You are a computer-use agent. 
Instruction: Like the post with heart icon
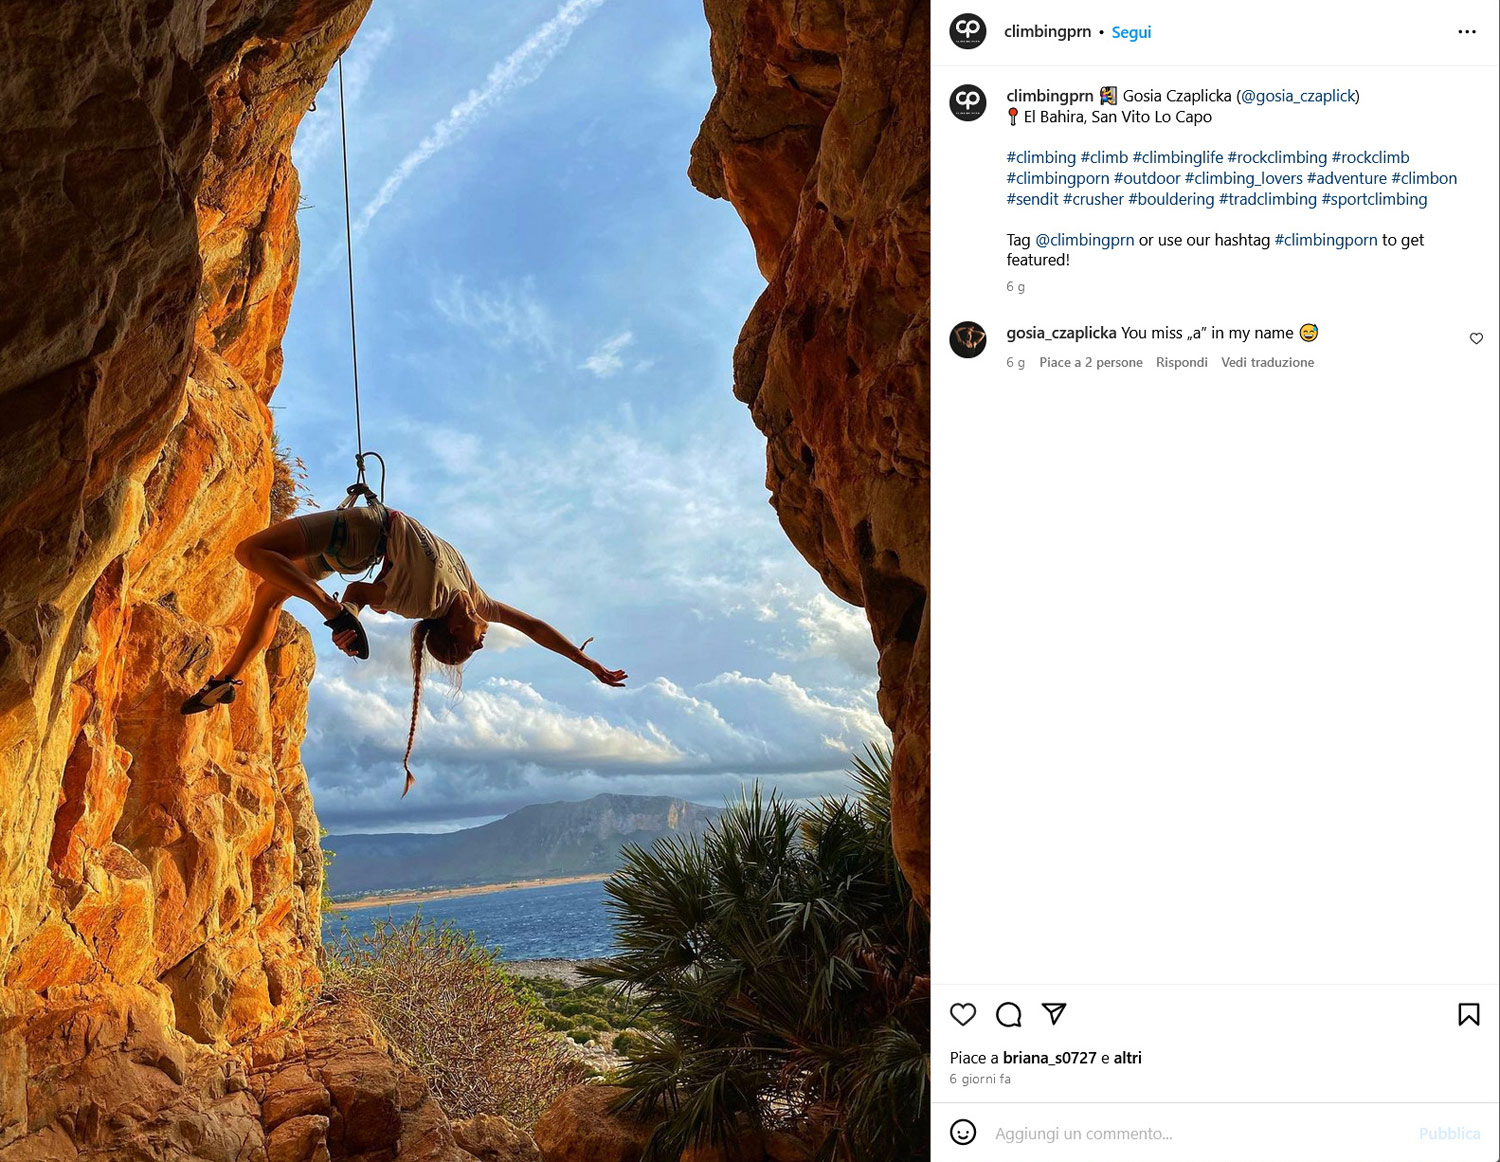962,1014
